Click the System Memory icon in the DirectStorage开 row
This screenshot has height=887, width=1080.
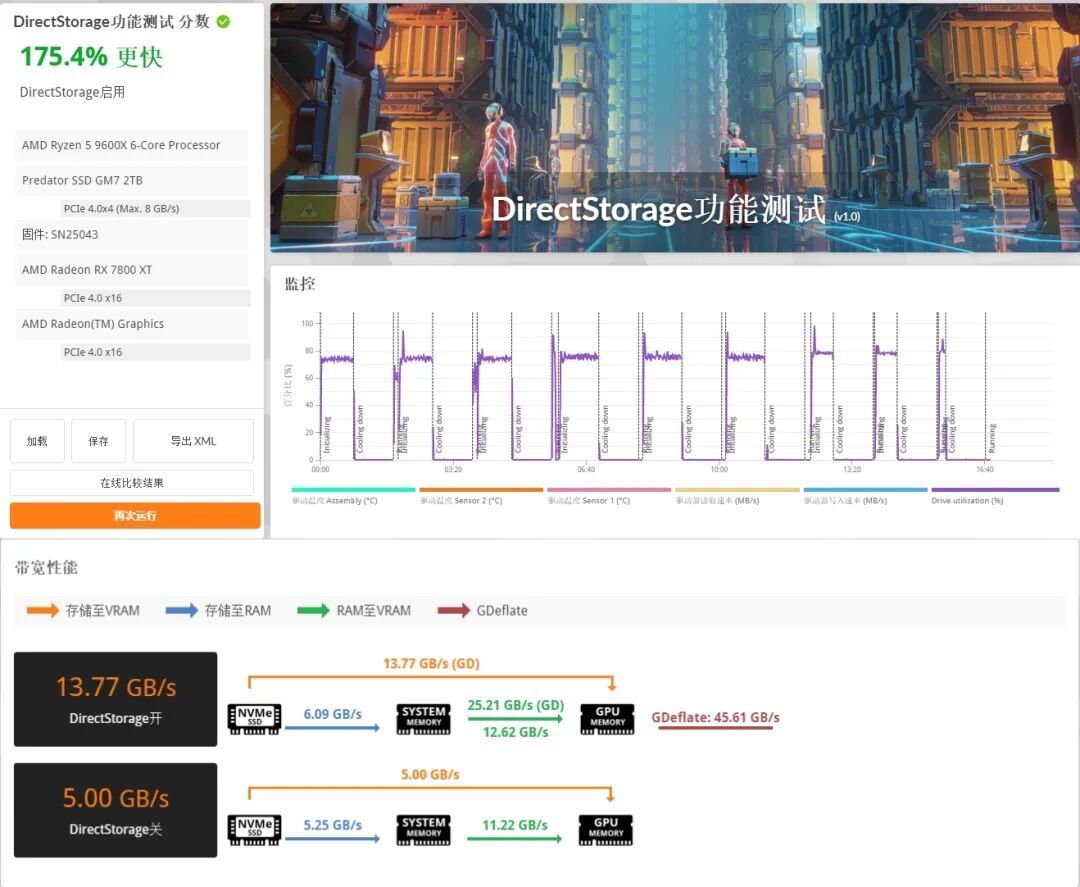pos(424,719)
